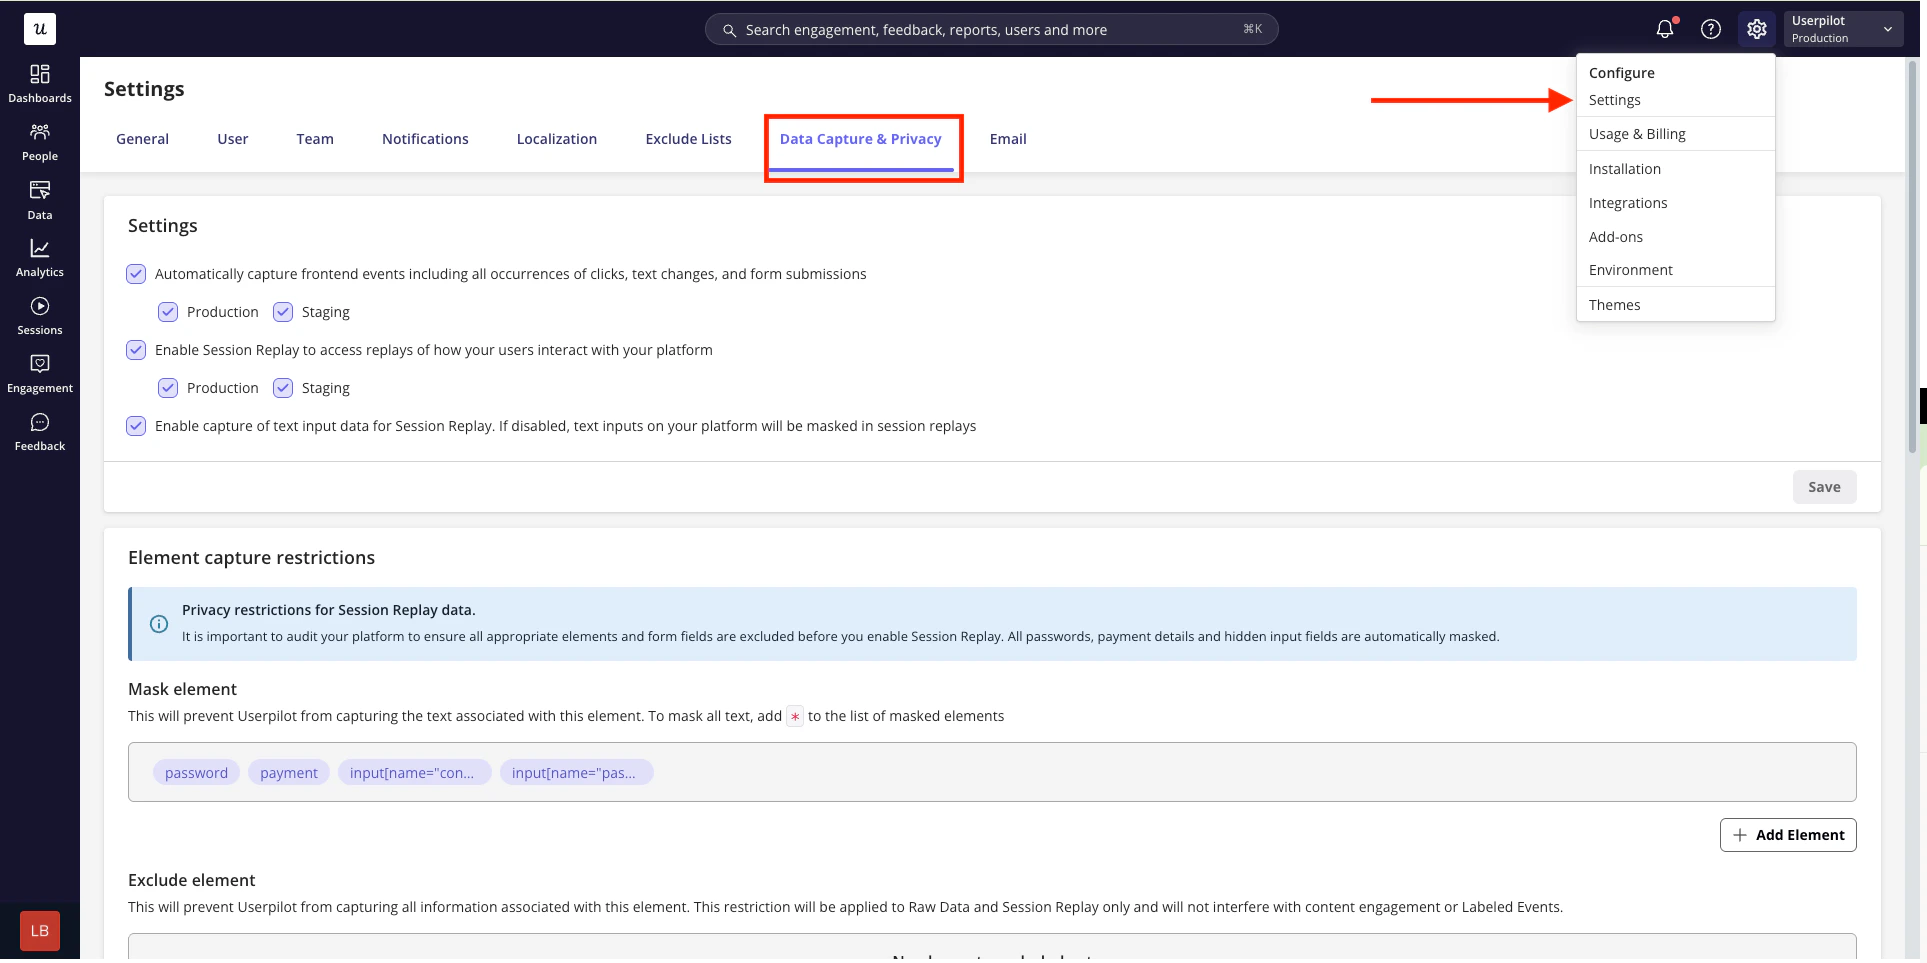Click the password masked element tag
The image size is (1927, 963).
(196, 772)
